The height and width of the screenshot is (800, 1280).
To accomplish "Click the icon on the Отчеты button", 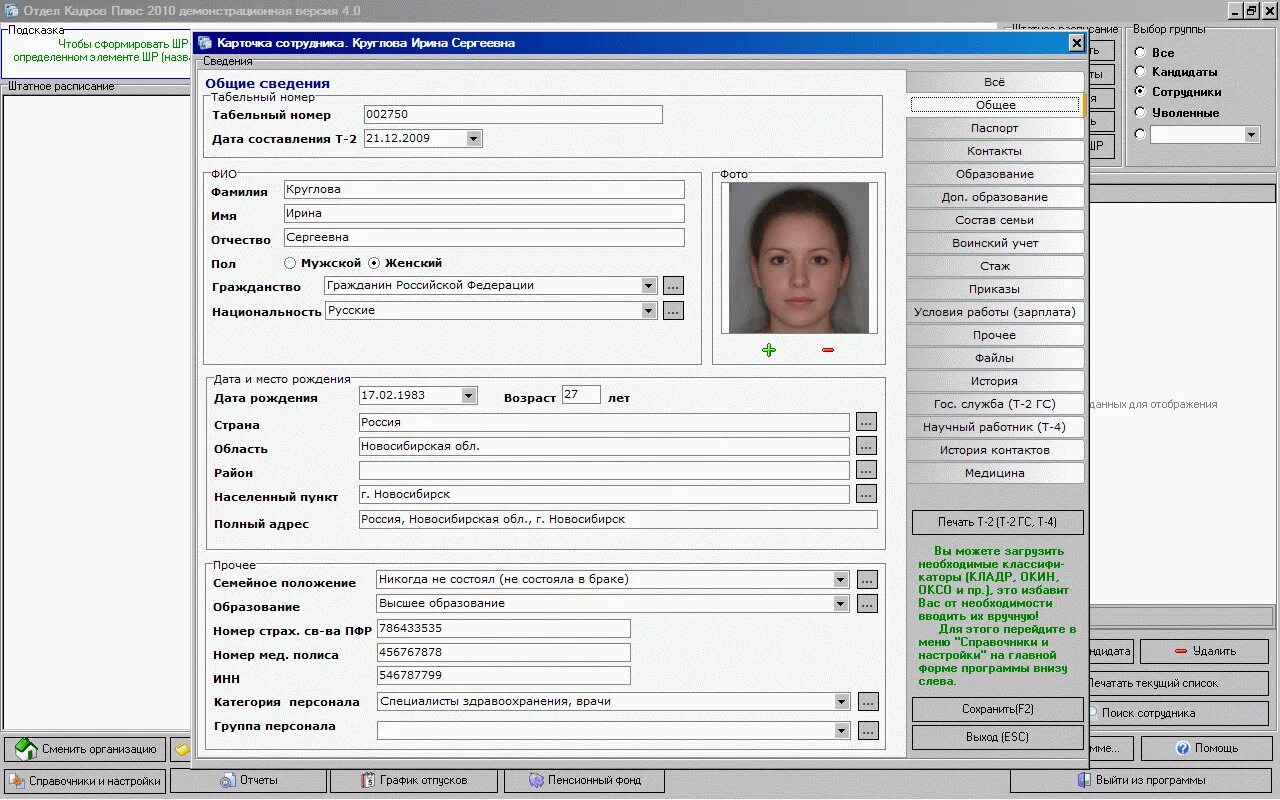I will (227, 780).
